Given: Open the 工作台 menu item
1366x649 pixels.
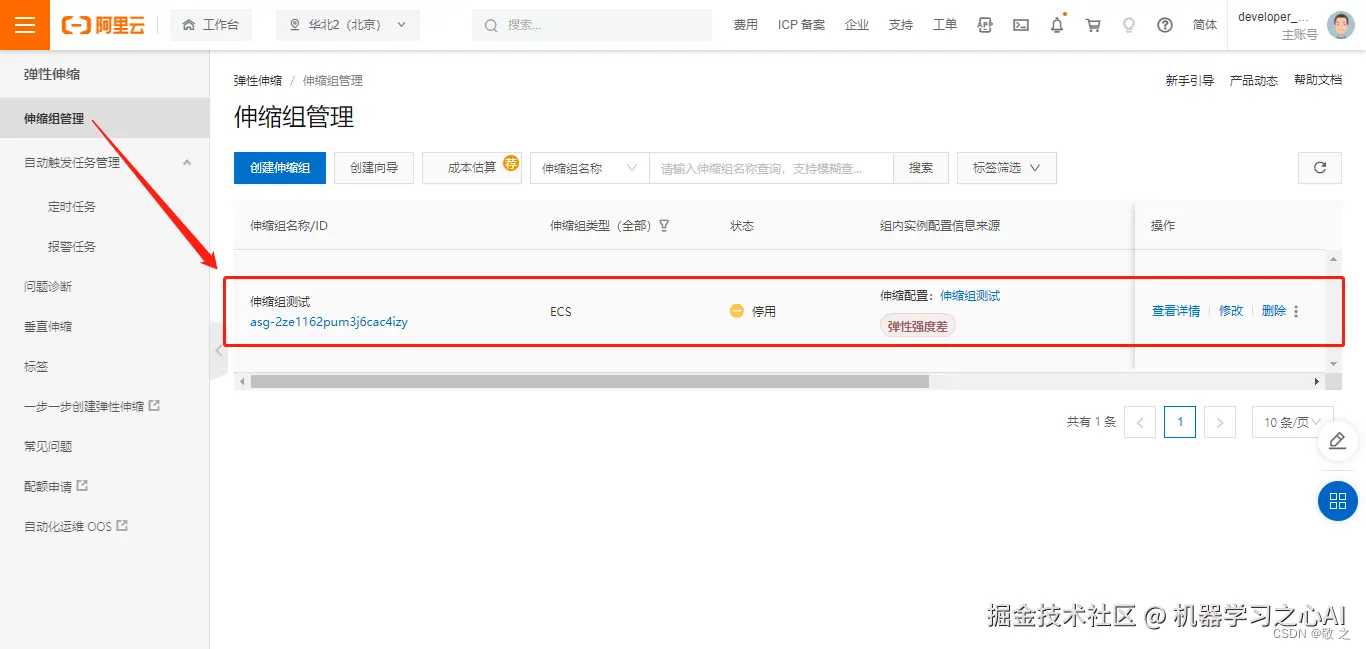Looking at the screenshot, I should tap(211, 24).
